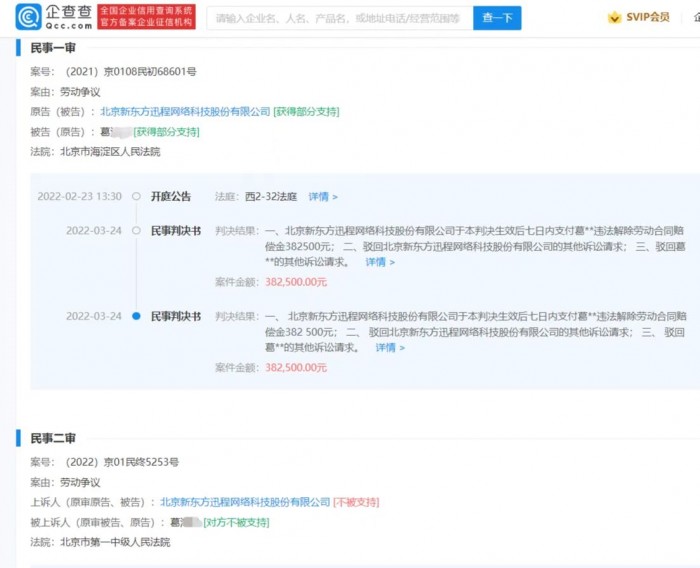Select the 开庭公告 hollow timeline dot
The width and height of the screenshot is (700, 568).
[136, 197]
